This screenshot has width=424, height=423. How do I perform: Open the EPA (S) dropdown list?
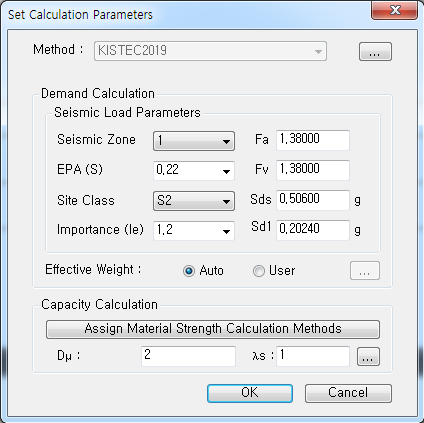[194, 171]
